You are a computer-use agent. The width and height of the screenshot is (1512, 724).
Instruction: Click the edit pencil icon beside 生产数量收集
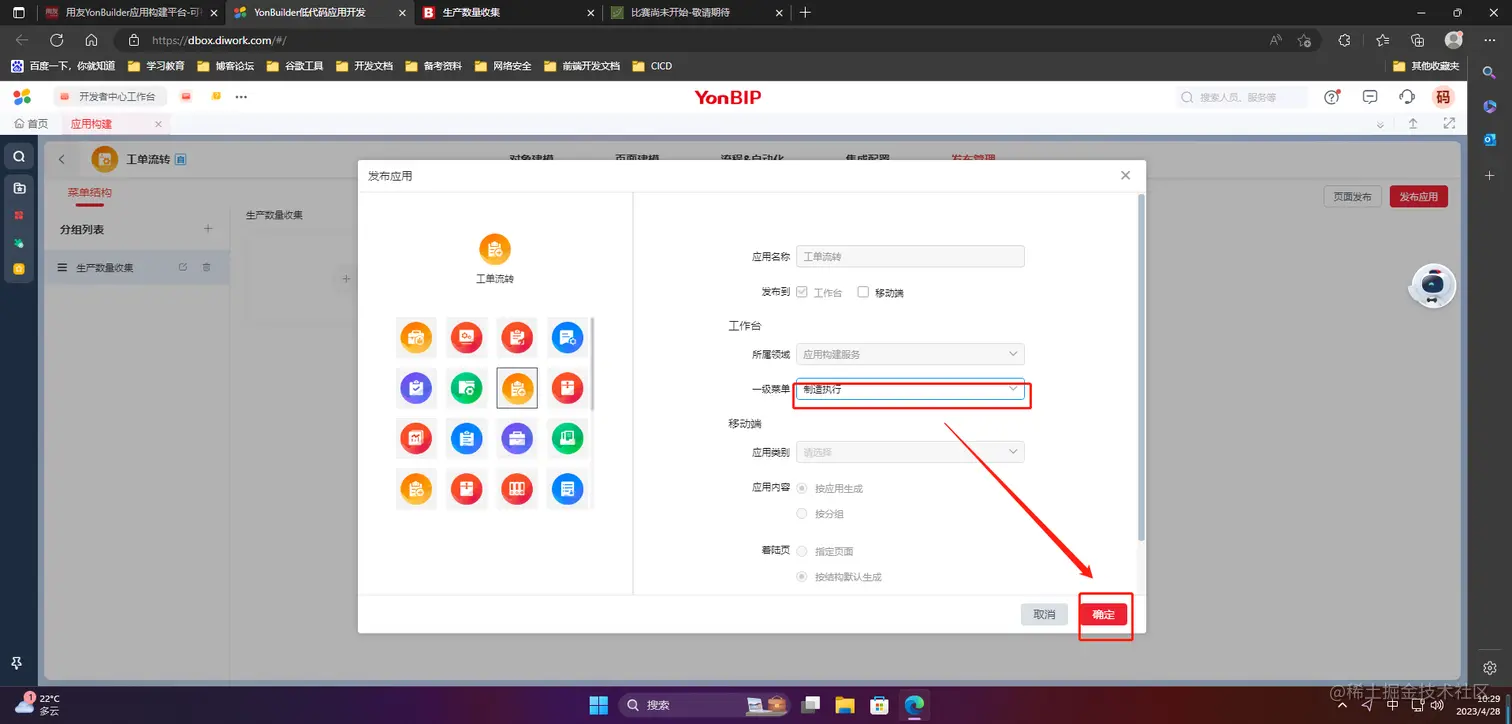tap(183, 266)
